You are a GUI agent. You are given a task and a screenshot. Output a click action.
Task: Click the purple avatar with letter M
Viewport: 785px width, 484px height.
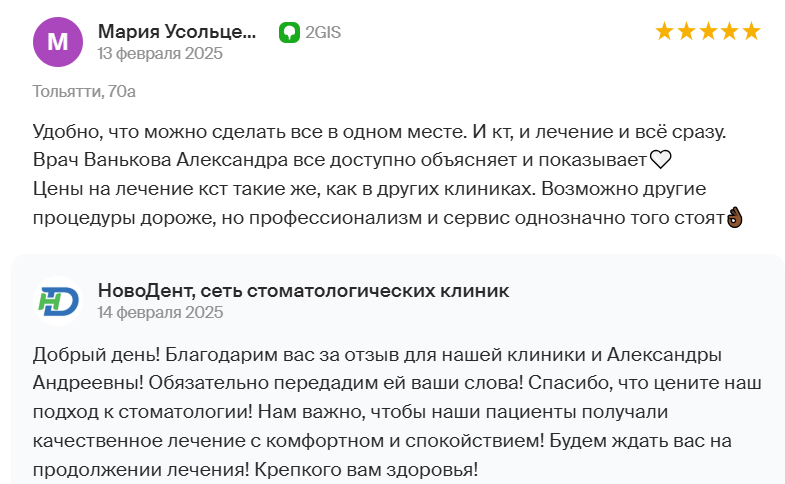58,42
